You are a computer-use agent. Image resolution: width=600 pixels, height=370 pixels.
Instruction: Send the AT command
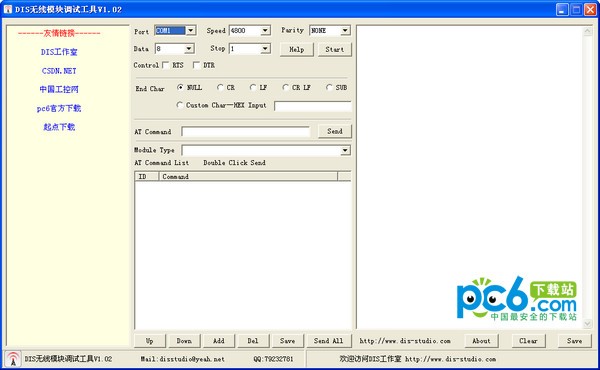(x=335, y=131)
